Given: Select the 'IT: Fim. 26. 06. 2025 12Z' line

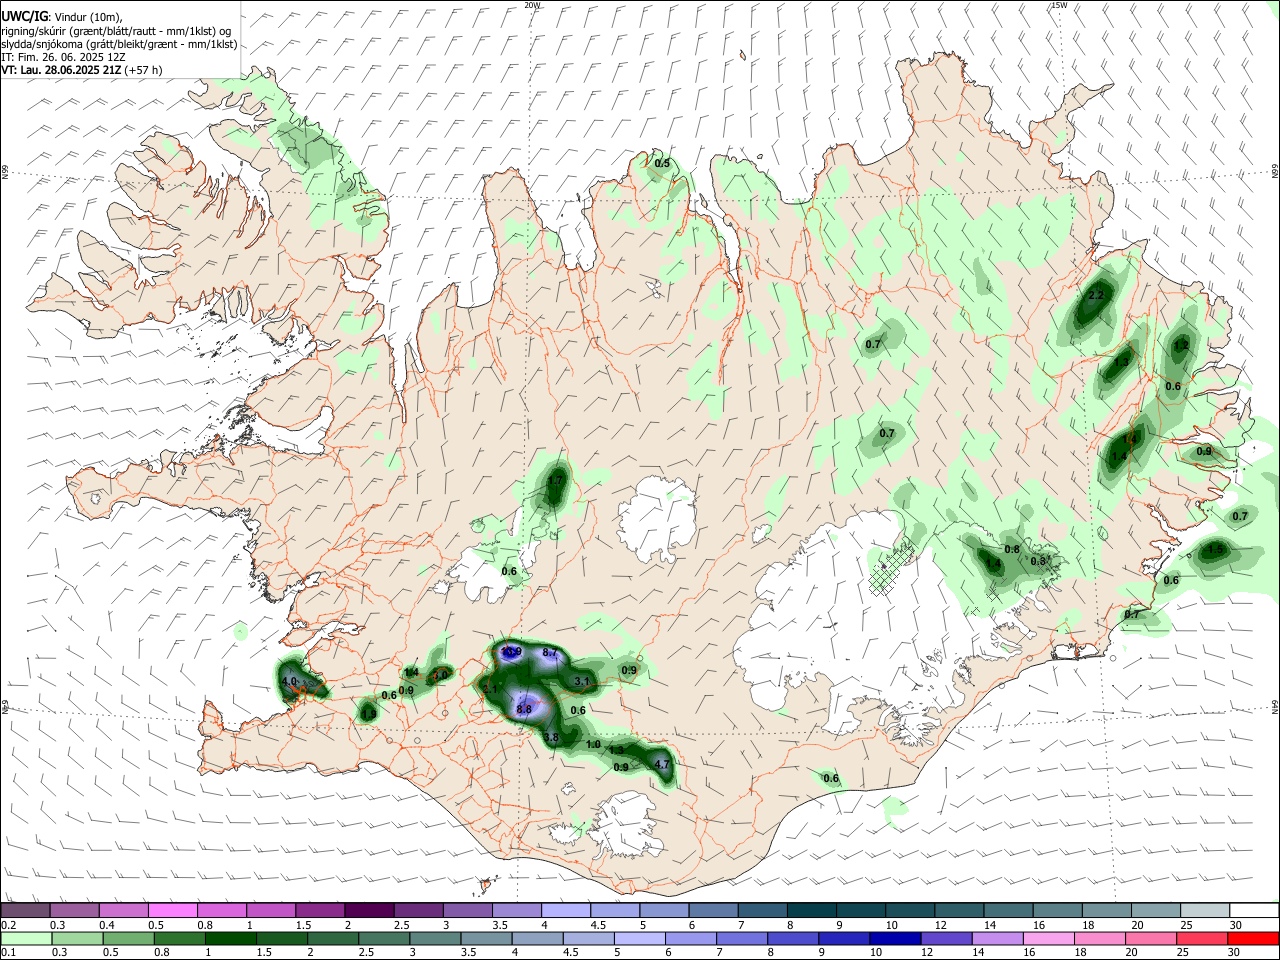Looking at the screenshot, I should (x=63, y=57).
